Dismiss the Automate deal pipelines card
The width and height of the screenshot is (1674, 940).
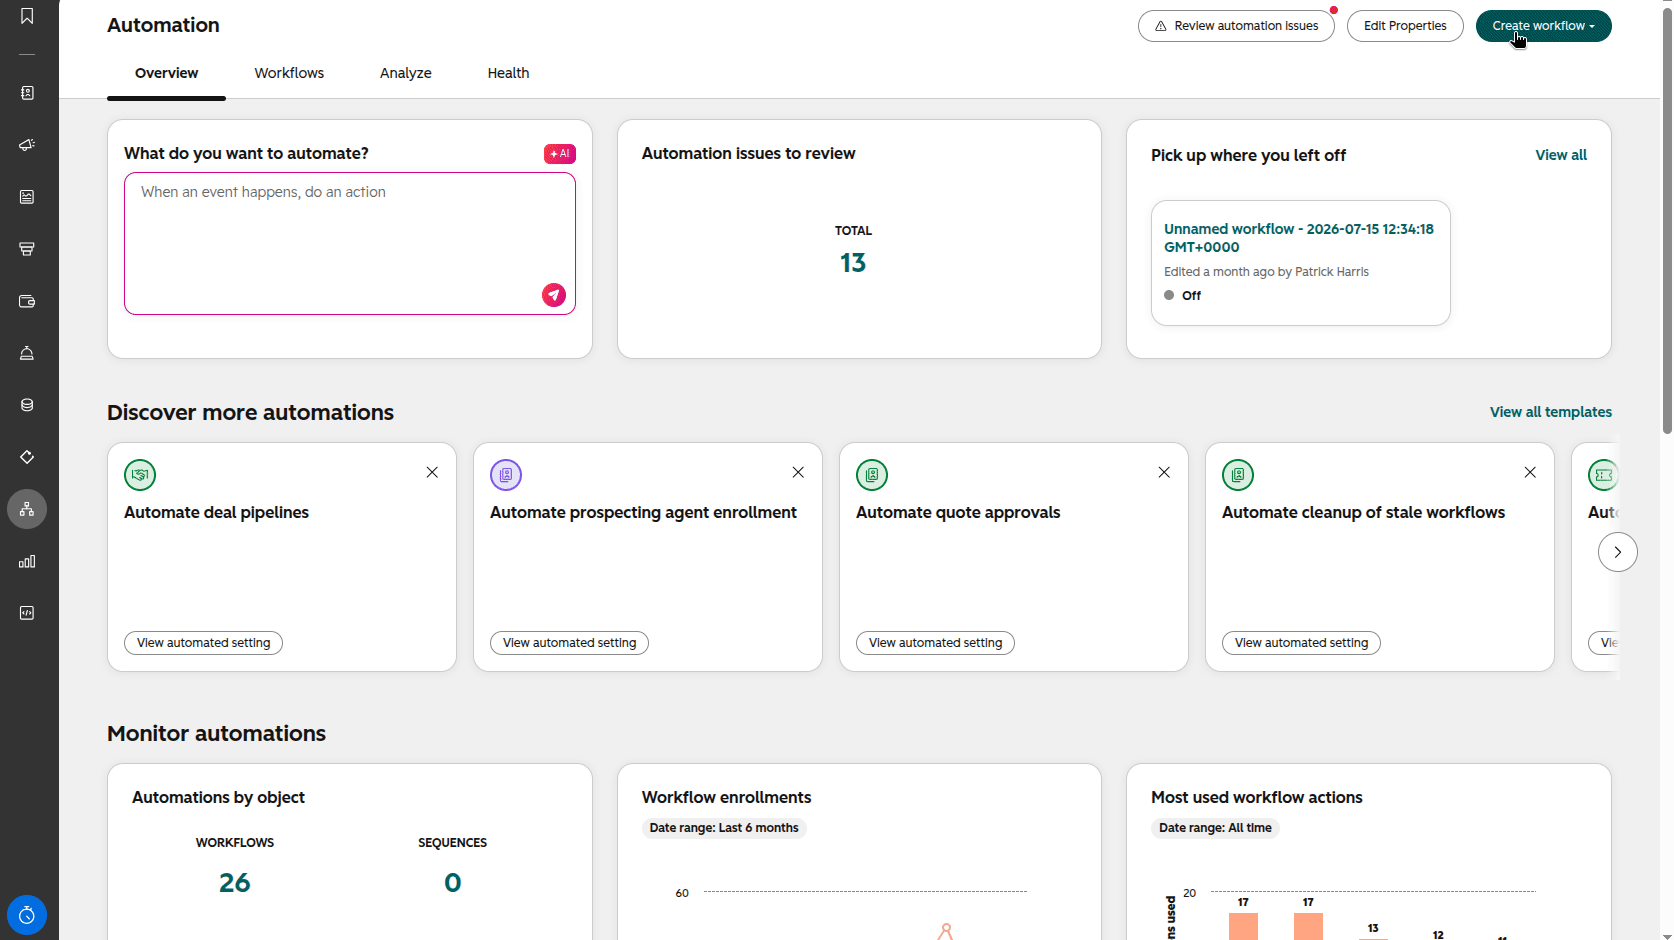(x=432, y=472)
